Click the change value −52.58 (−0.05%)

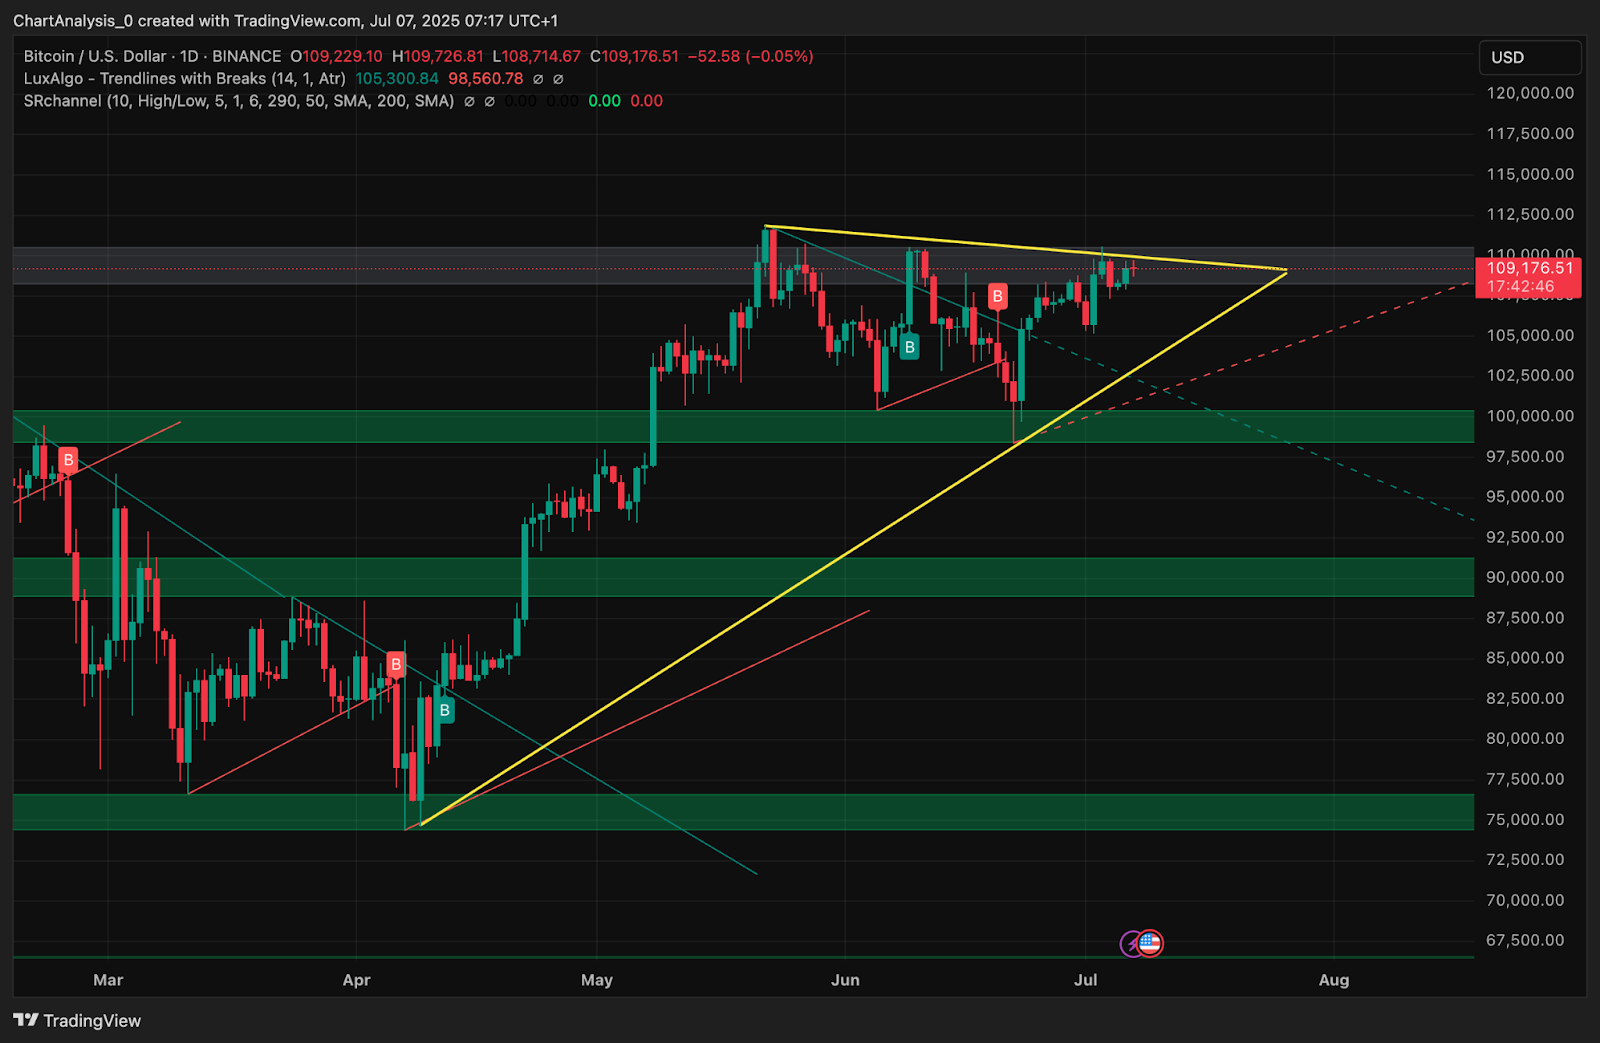click(x=750, y=56)
